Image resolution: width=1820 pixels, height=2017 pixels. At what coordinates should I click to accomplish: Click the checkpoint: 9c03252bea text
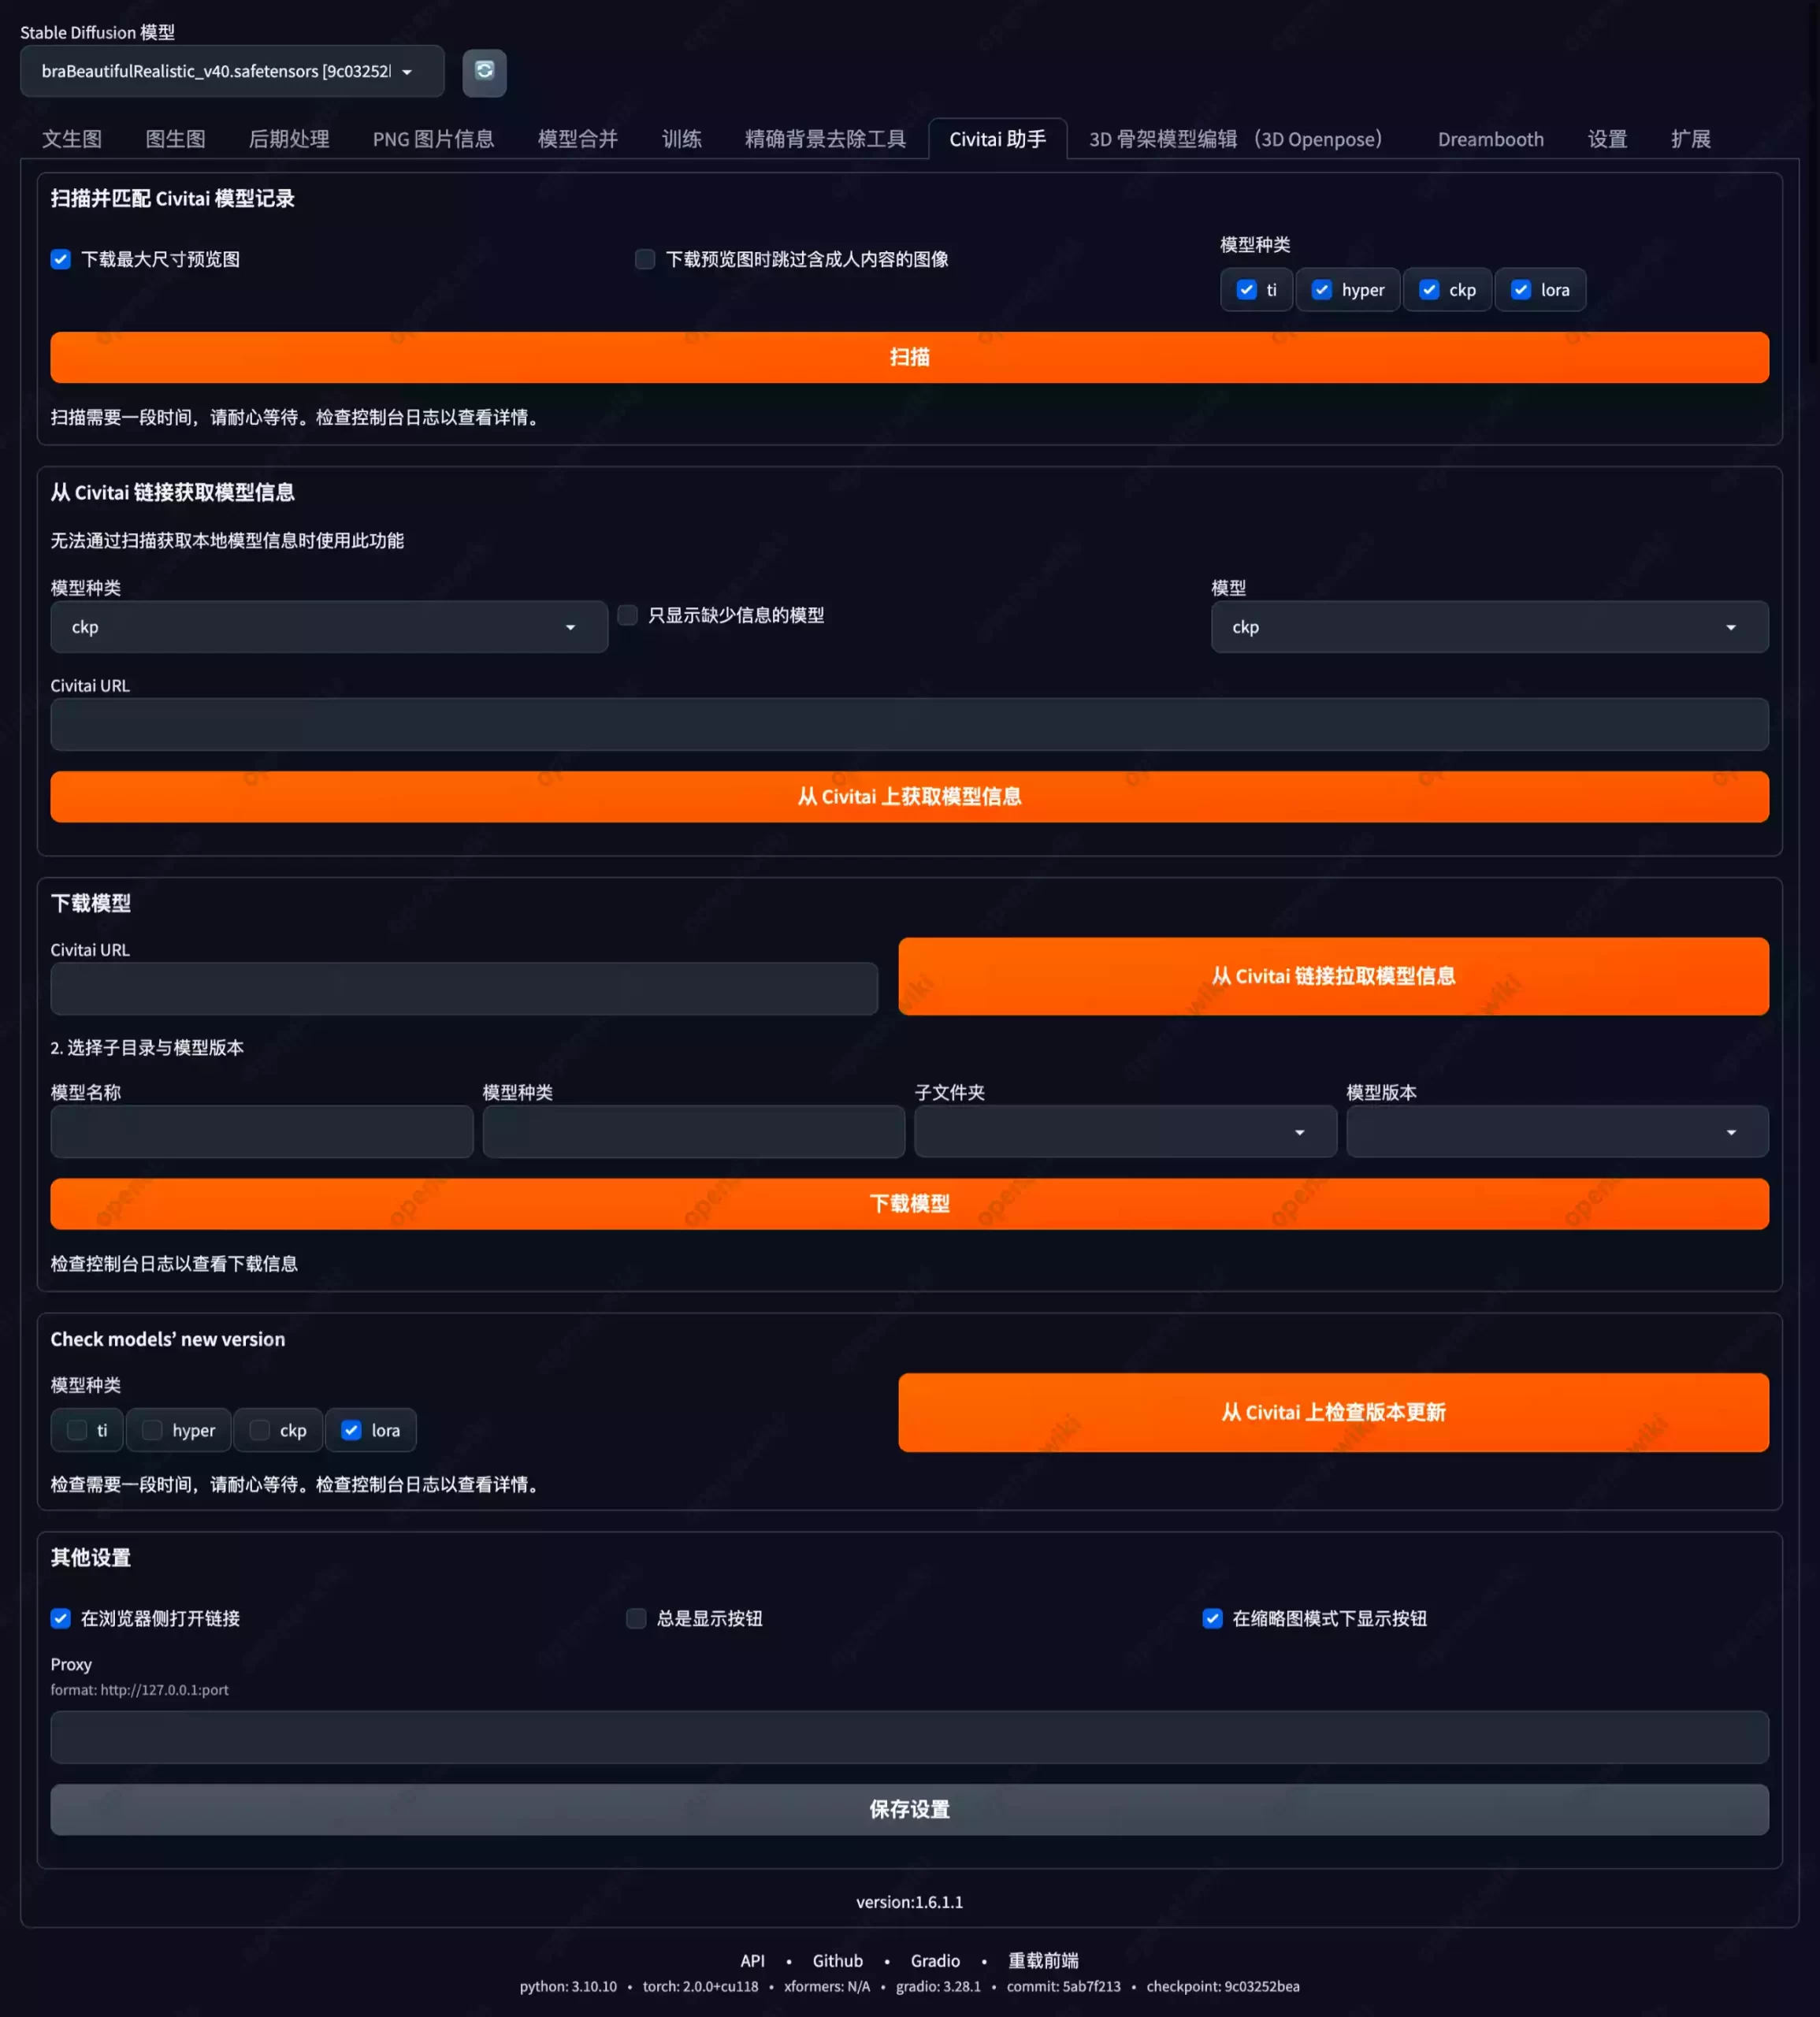1222,1986
